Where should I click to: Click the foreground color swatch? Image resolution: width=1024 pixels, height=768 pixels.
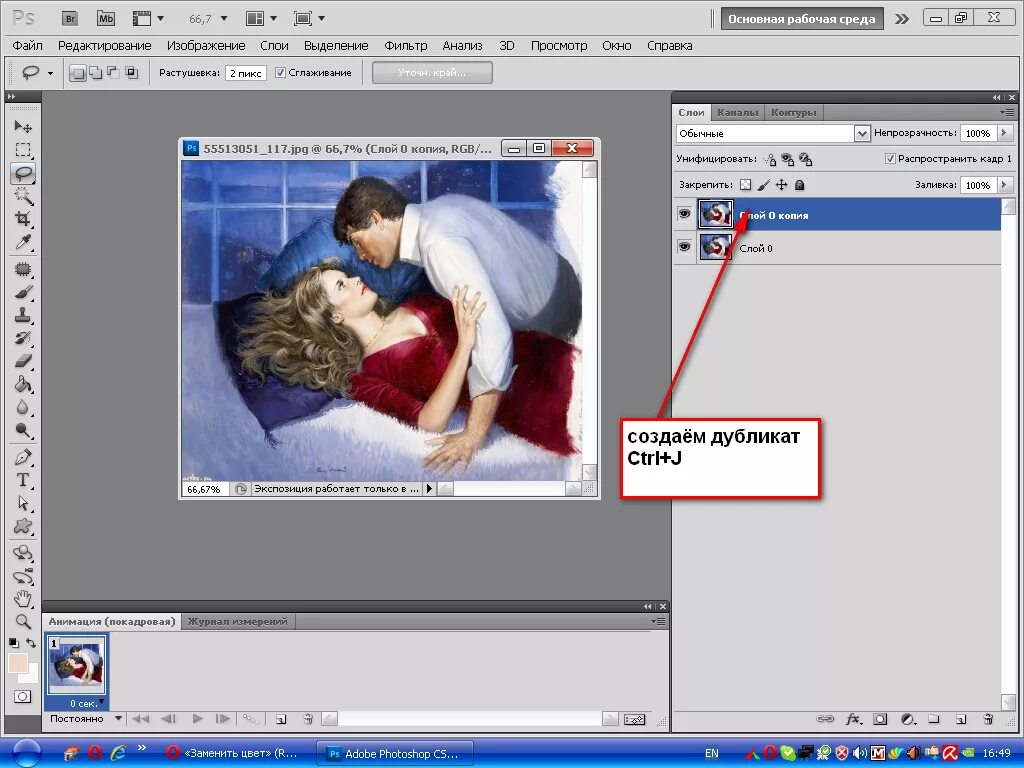(x=18, y=663)
